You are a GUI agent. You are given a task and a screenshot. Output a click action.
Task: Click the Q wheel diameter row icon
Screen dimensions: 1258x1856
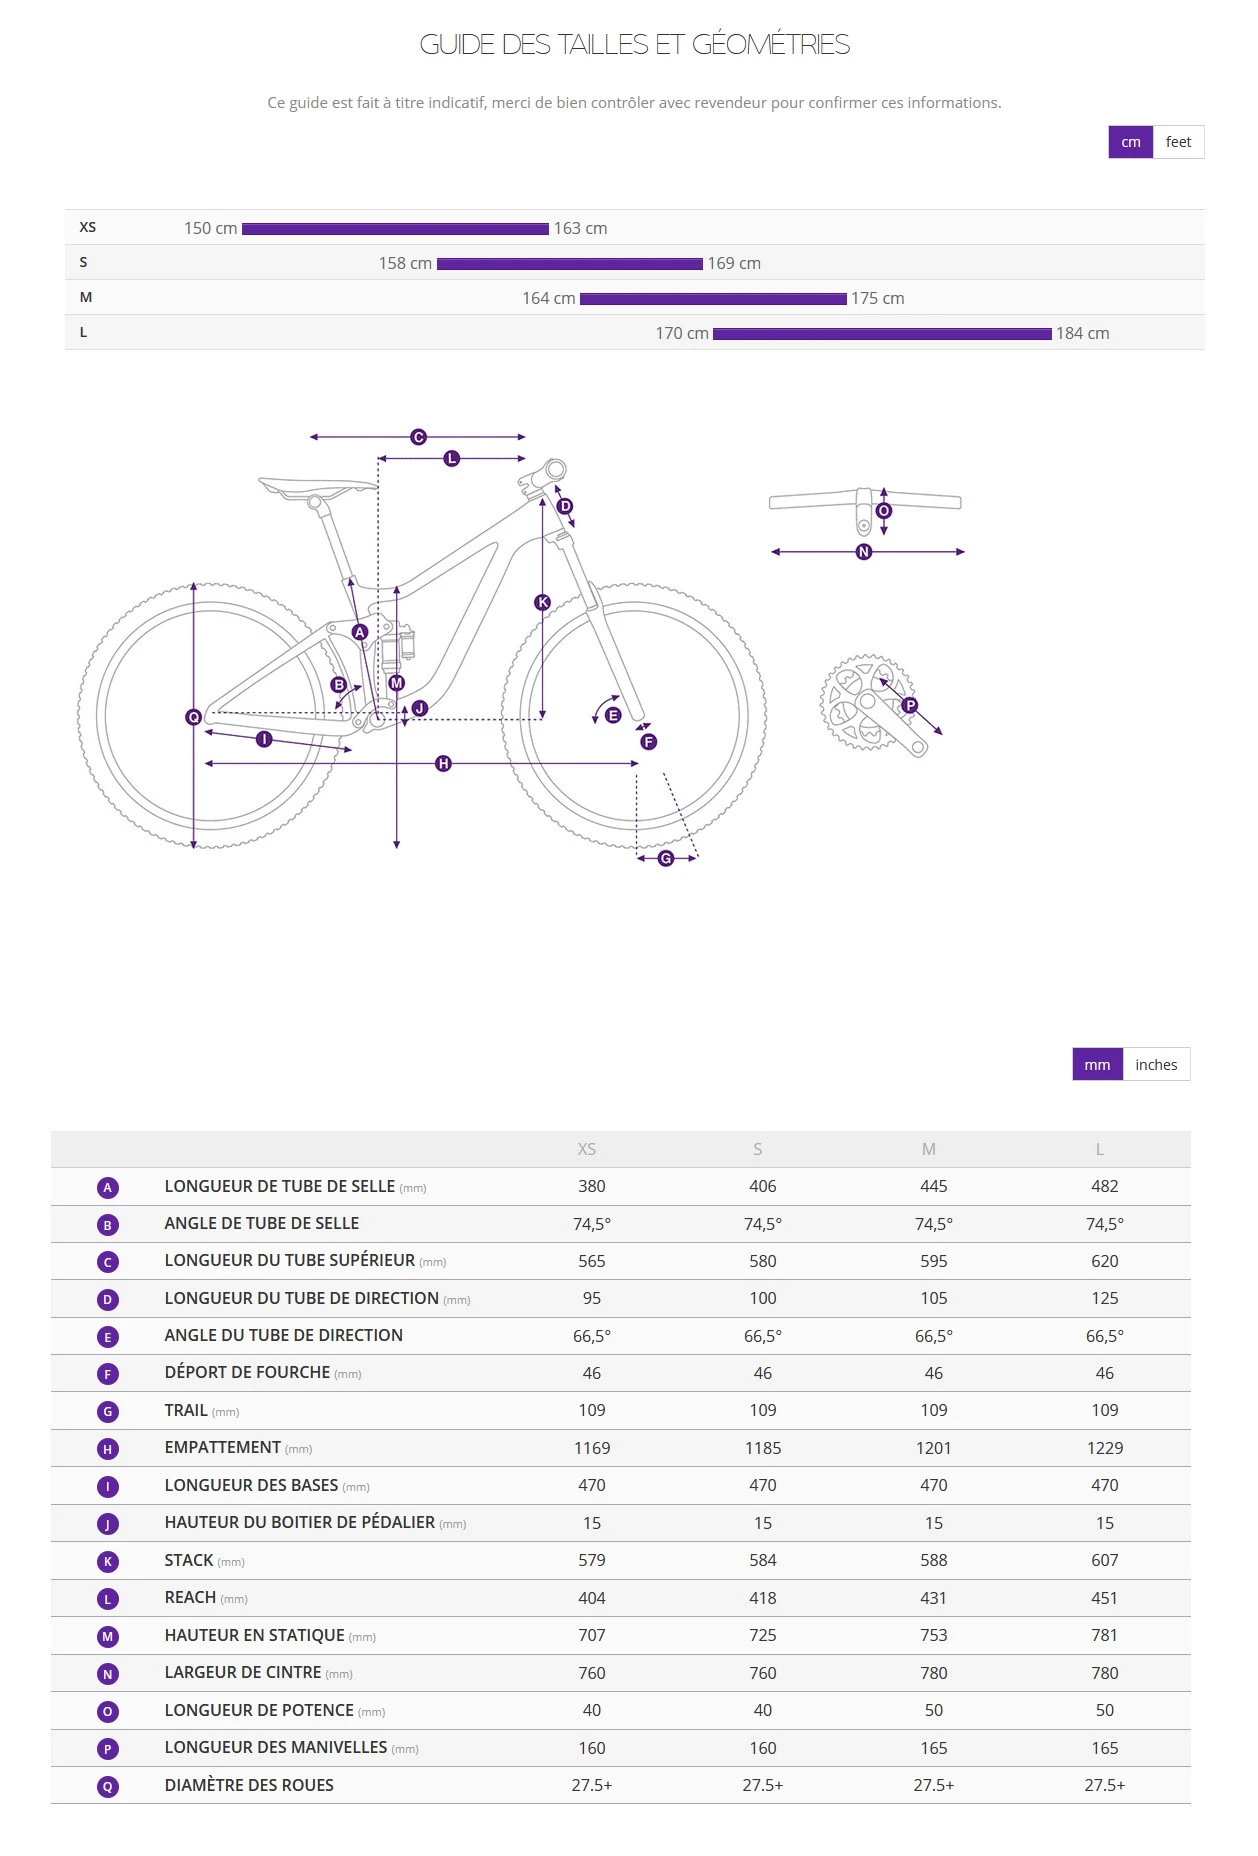108,1787
